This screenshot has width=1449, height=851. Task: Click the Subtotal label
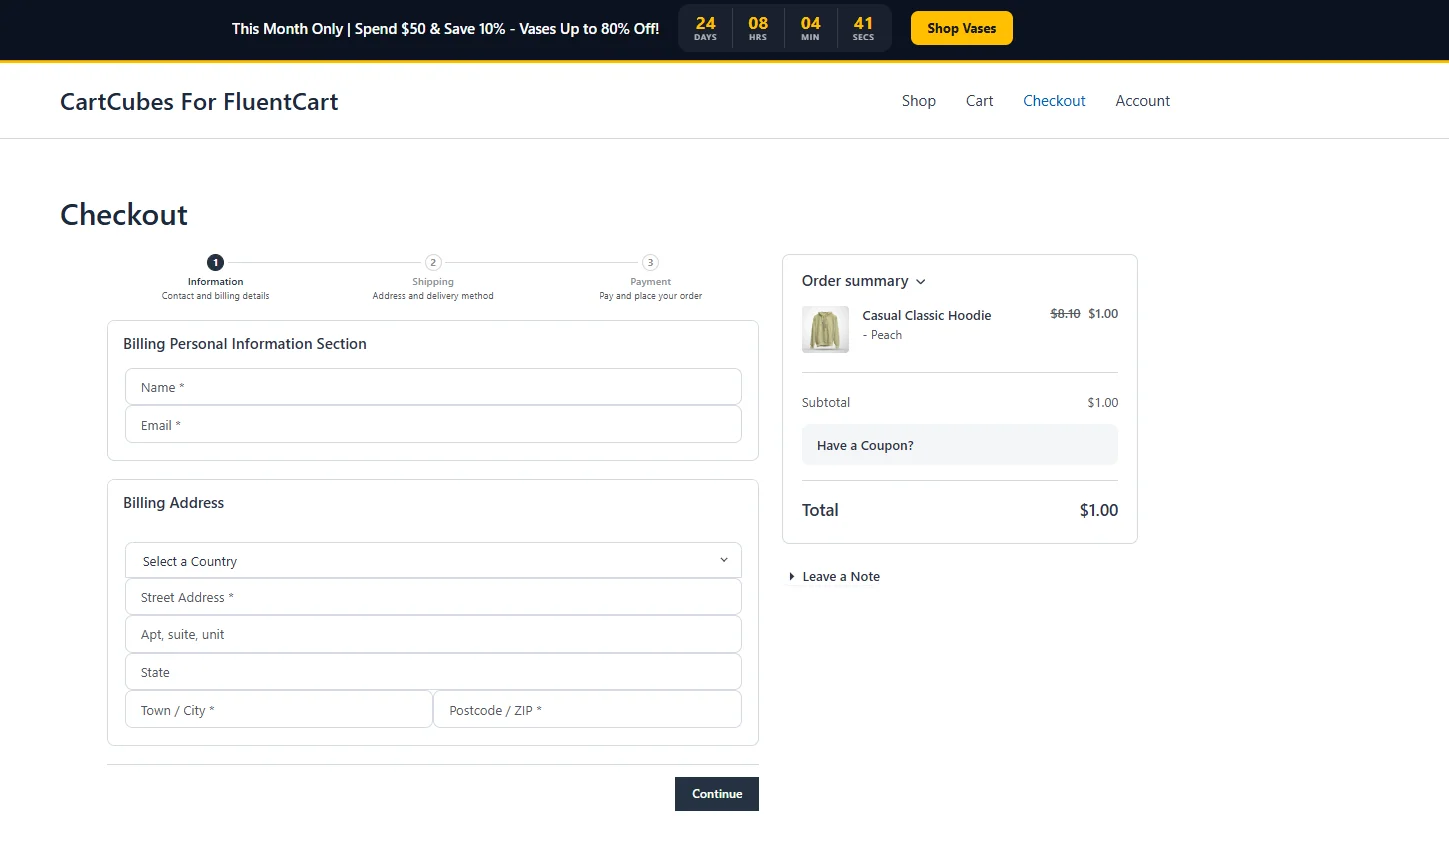tap(826, 403)
